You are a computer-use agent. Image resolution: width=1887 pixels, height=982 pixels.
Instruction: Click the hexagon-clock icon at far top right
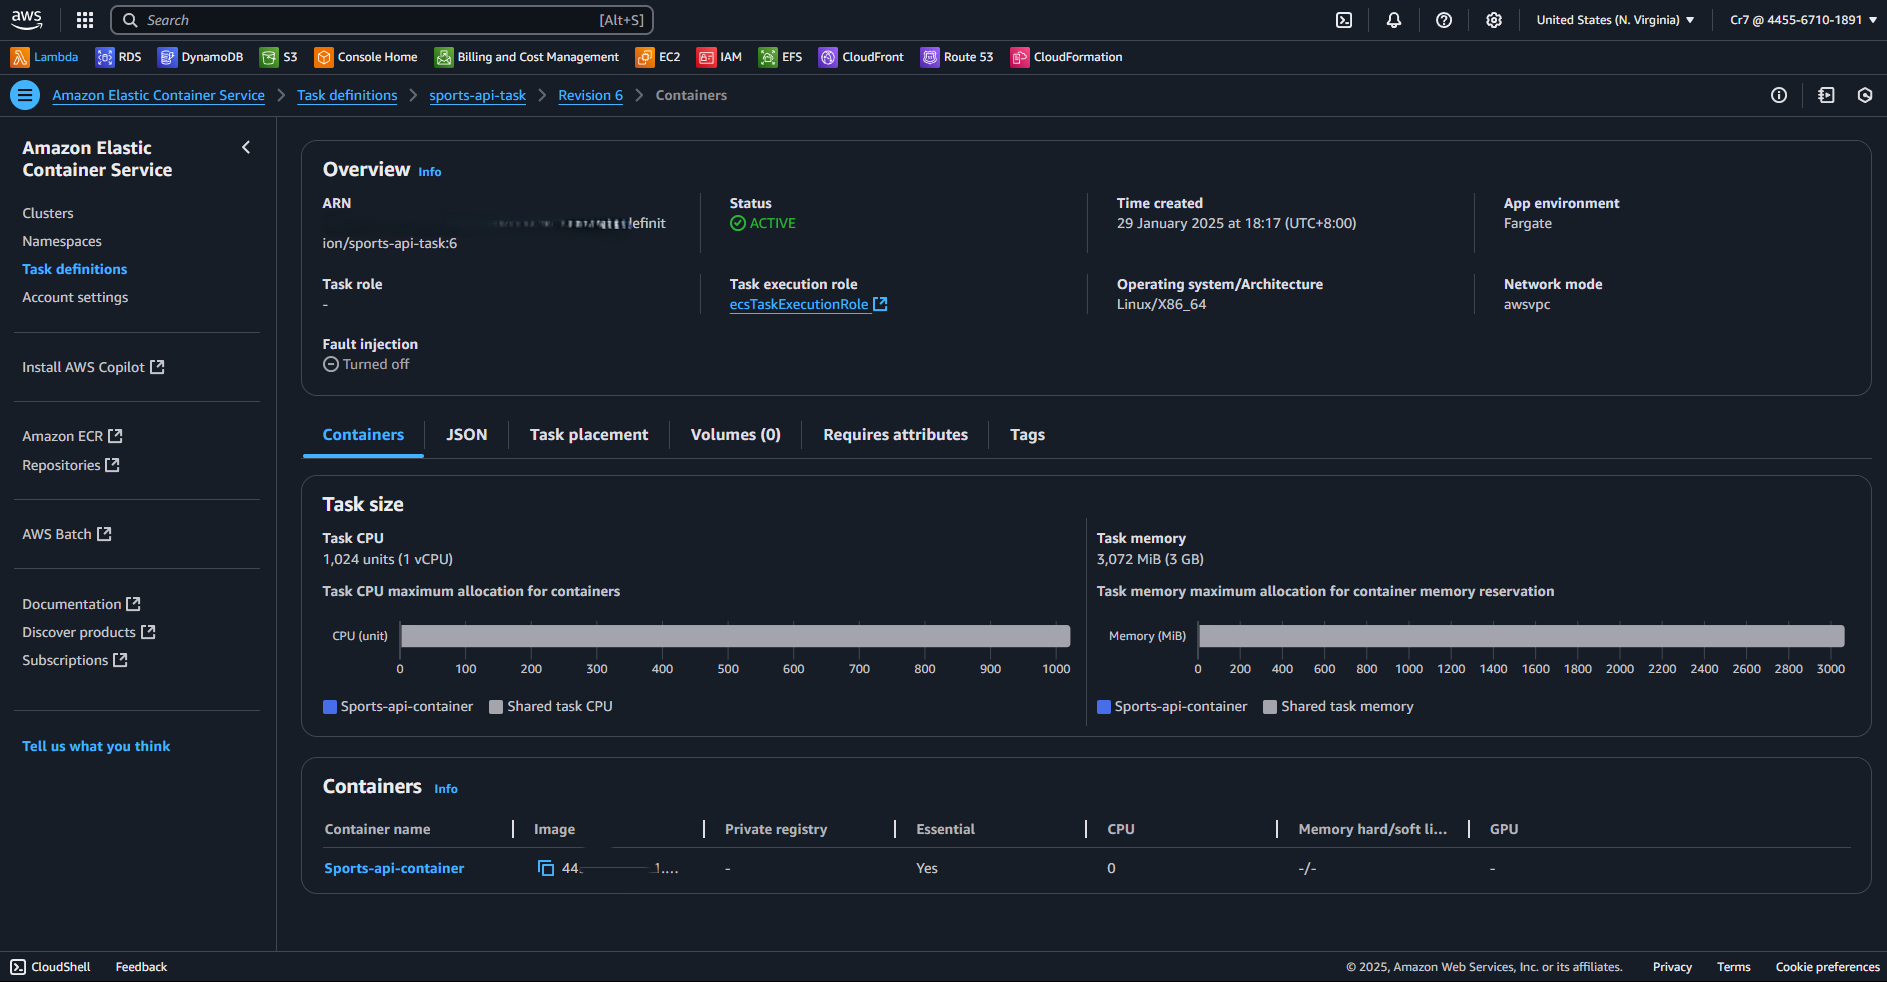[1865, 95]
